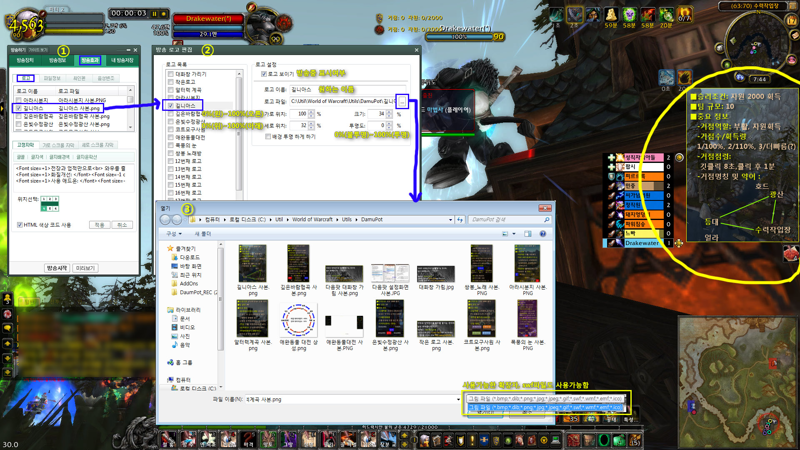800x450 pixels.
Task: Click the buff icon showing 59분
Action: [x=611, y=14]
